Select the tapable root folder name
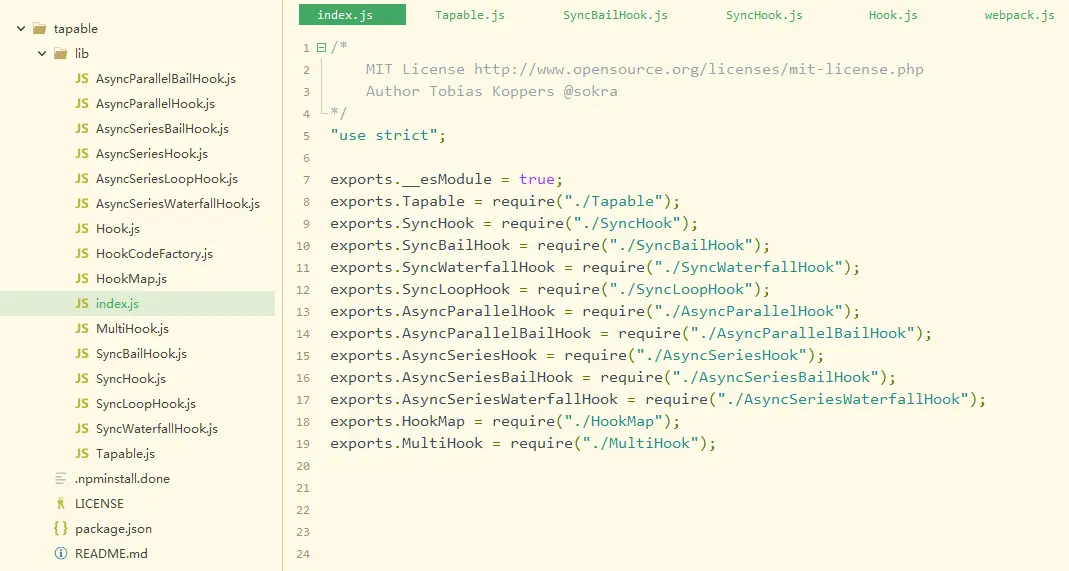The image size is (1069, 571). pyautogui.click(x=76, y=29)
